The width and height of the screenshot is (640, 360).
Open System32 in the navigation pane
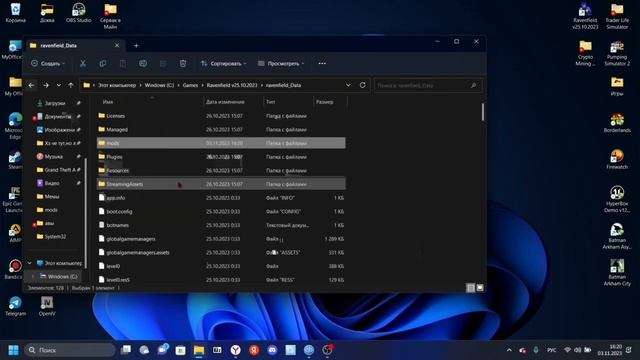[55, 236]
